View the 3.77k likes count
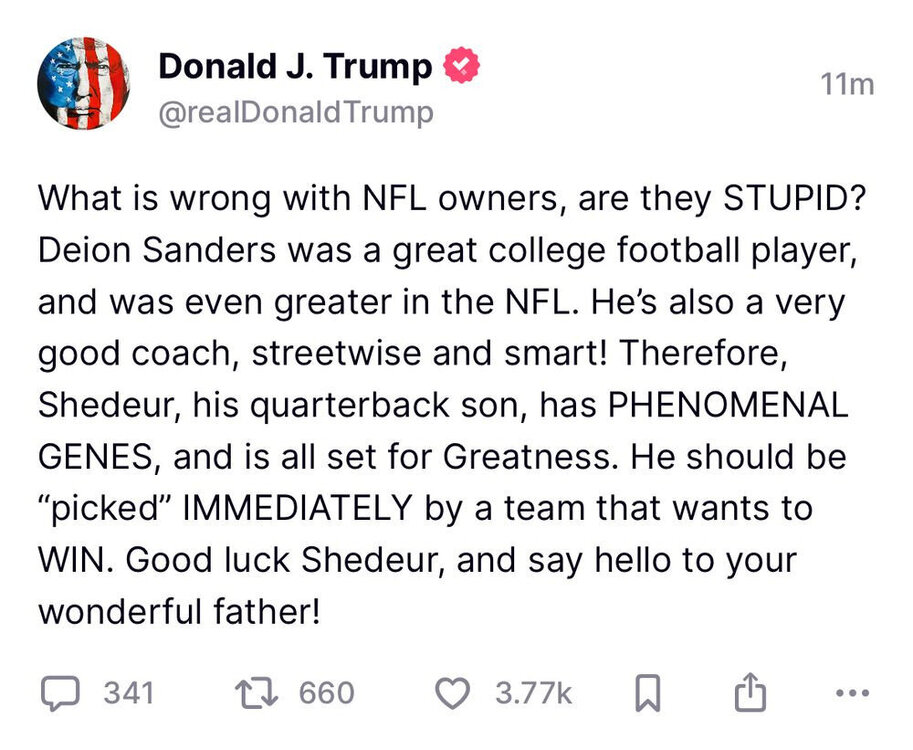This screenshot has width=913, height=750. click(x=534, y=693)
